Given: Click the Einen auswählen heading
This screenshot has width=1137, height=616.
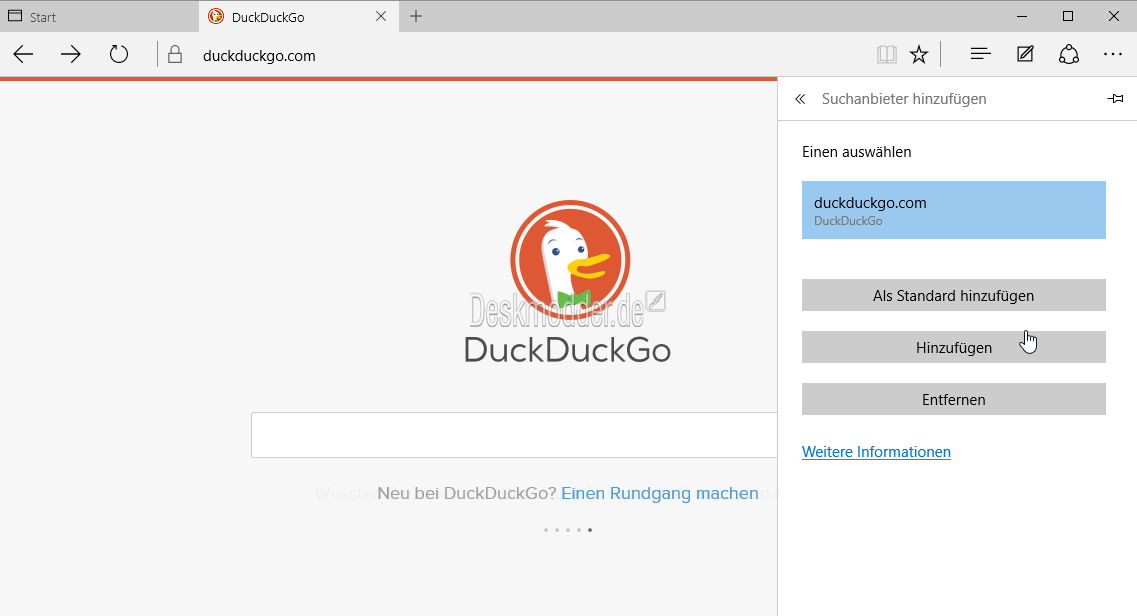Looking at the screenshot, I should pyautogui.click(x=856, y=152).
